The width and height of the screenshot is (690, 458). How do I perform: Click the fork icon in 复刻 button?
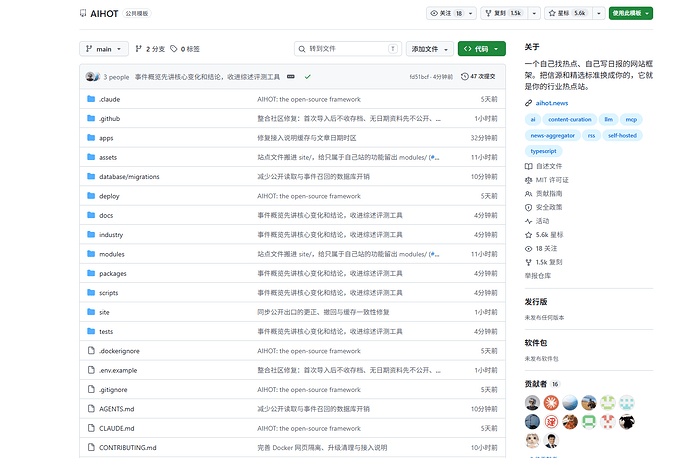488,13
